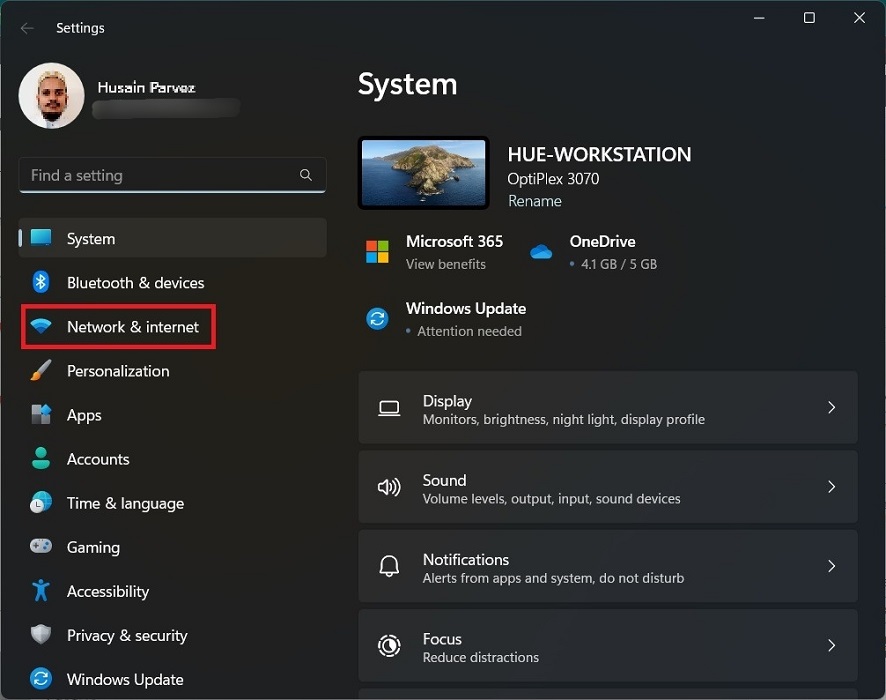Screen dimensions: 886x700
Task: Open Display settings using the right chevron
Action: [831, 407]
